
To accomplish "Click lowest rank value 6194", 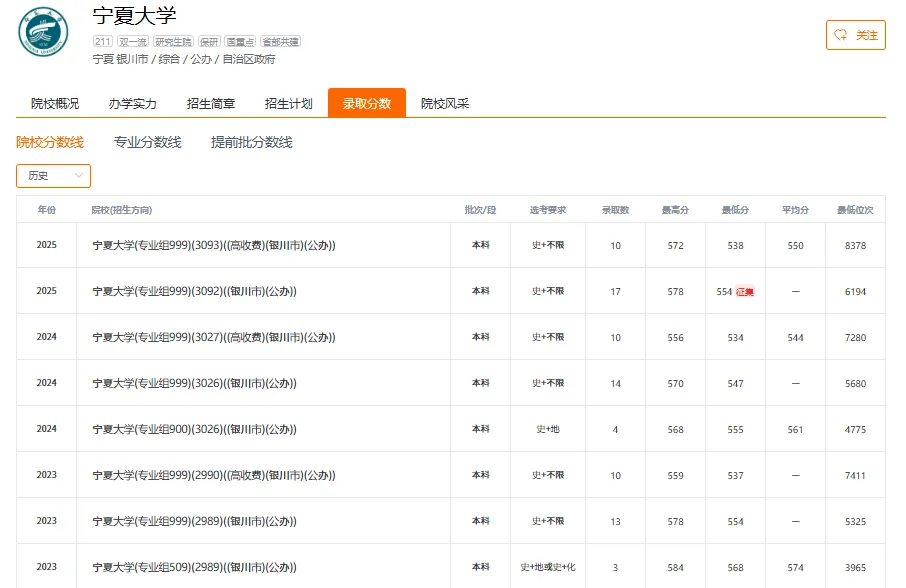I will [856, 292].
